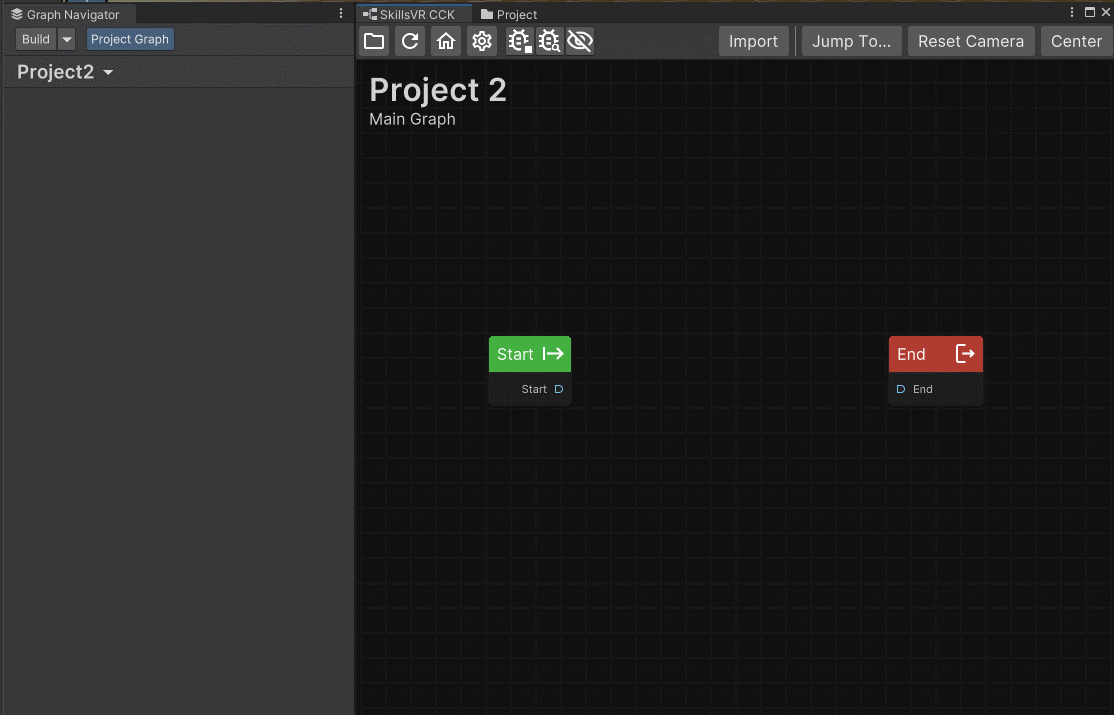
Task: Click the refresh icon in toolbar
Action: click(x=410, y=41)
